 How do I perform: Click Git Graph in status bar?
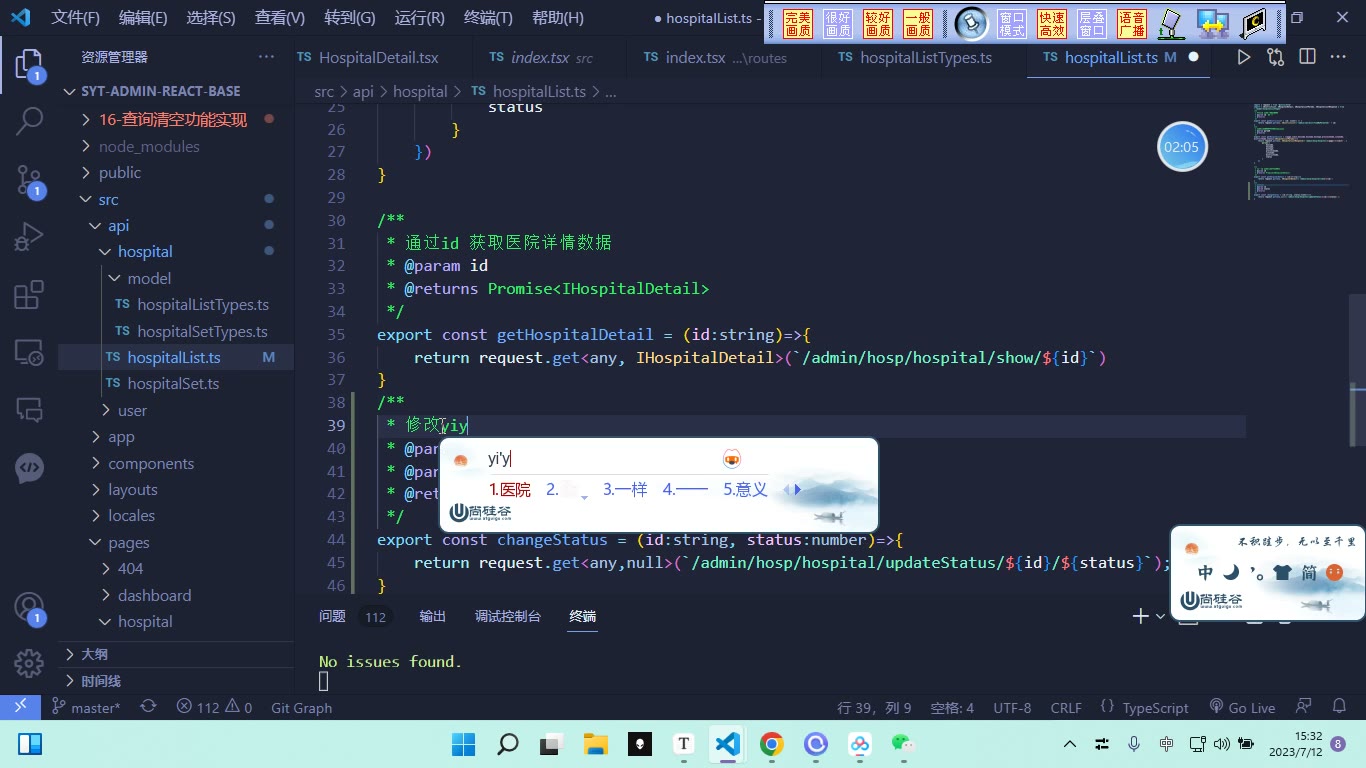[x=301, y=707]
